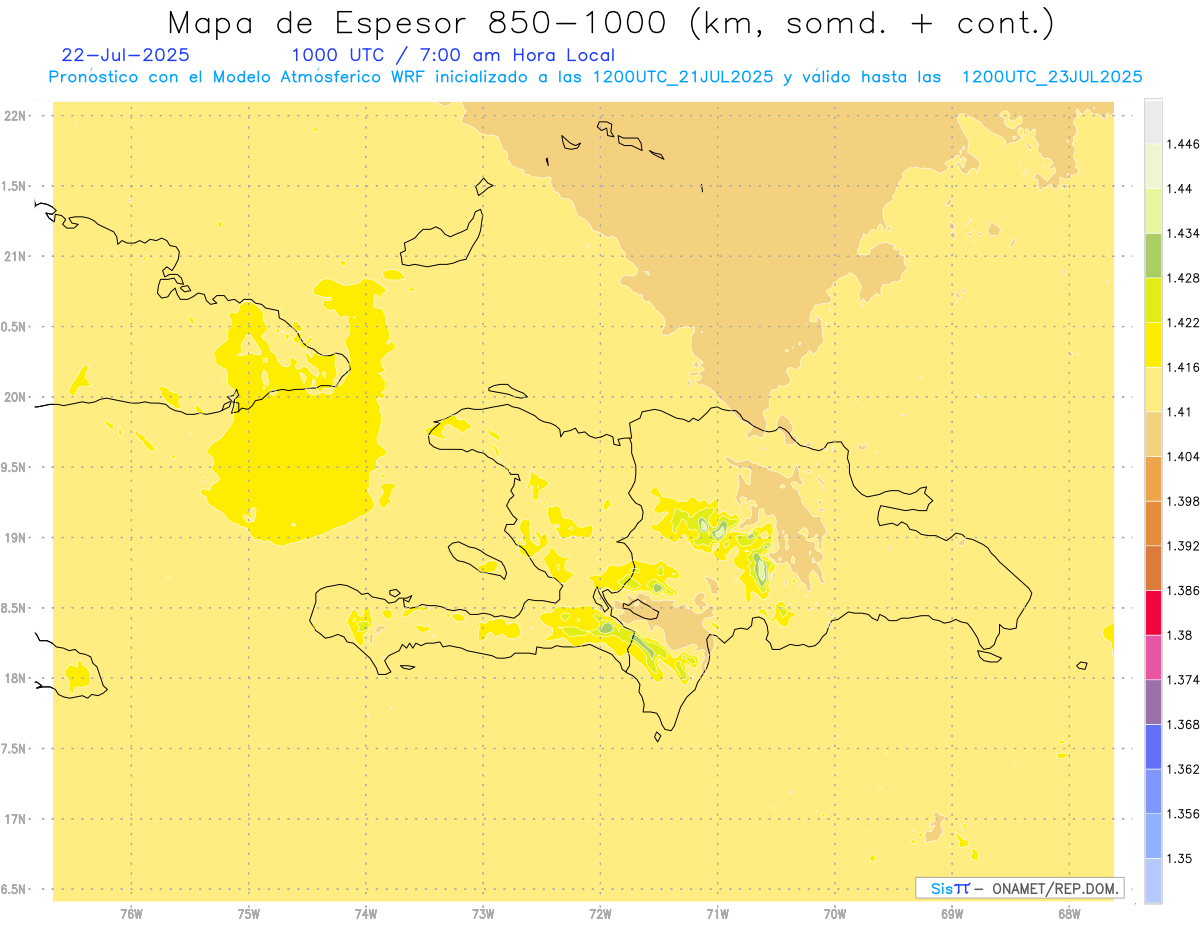
Task: Select the gray colorbar segment above 1.446
Action: tap(1153, 121)
